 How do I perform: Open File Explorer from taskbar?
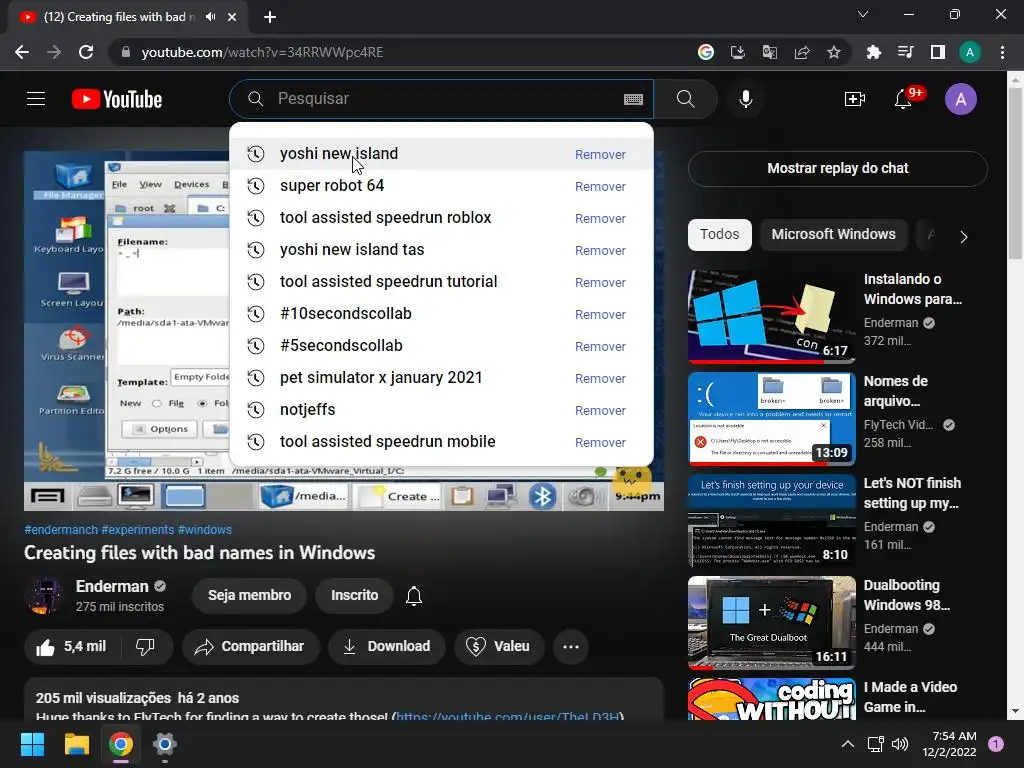(x=76, y=744)
